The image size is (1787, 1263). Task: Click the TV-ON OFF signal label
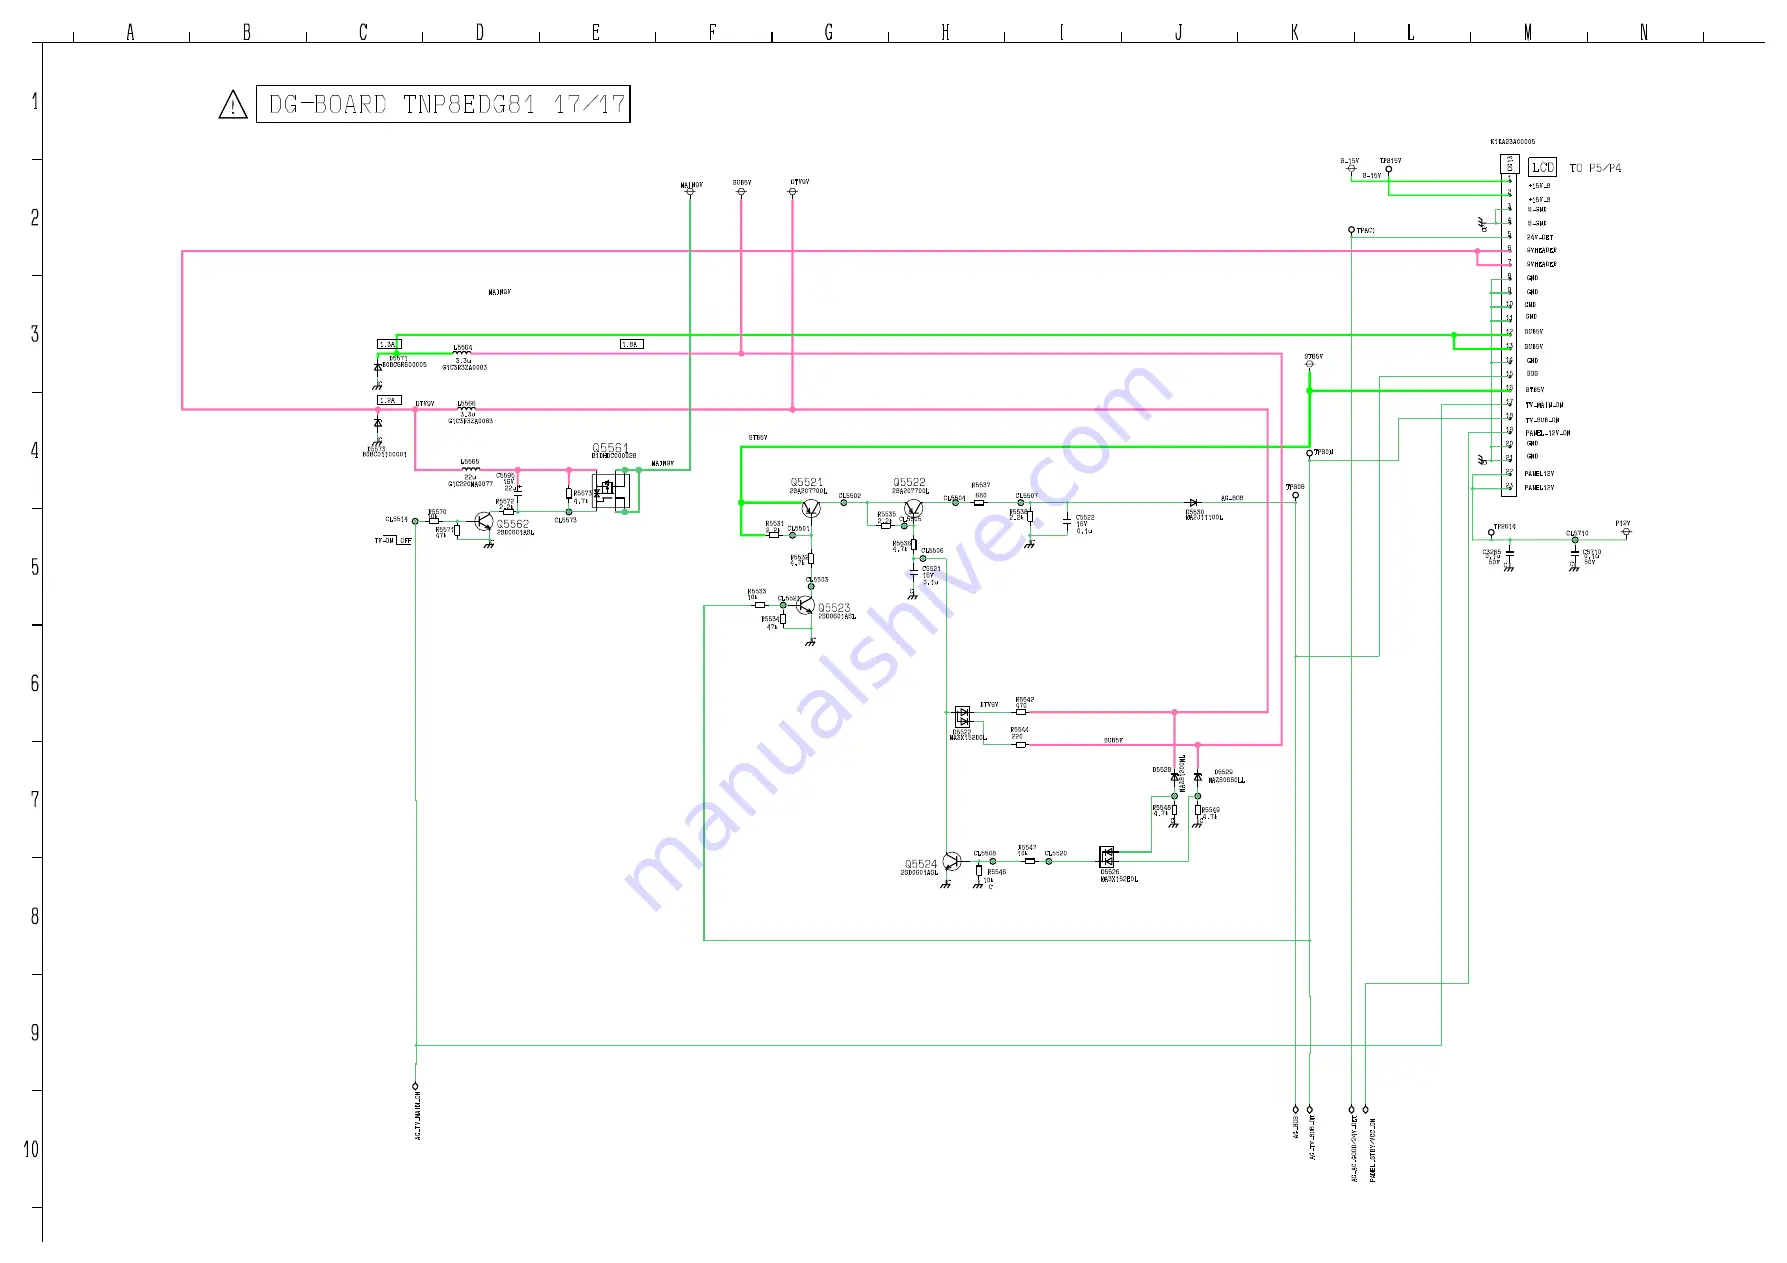(x=394, y=540)
